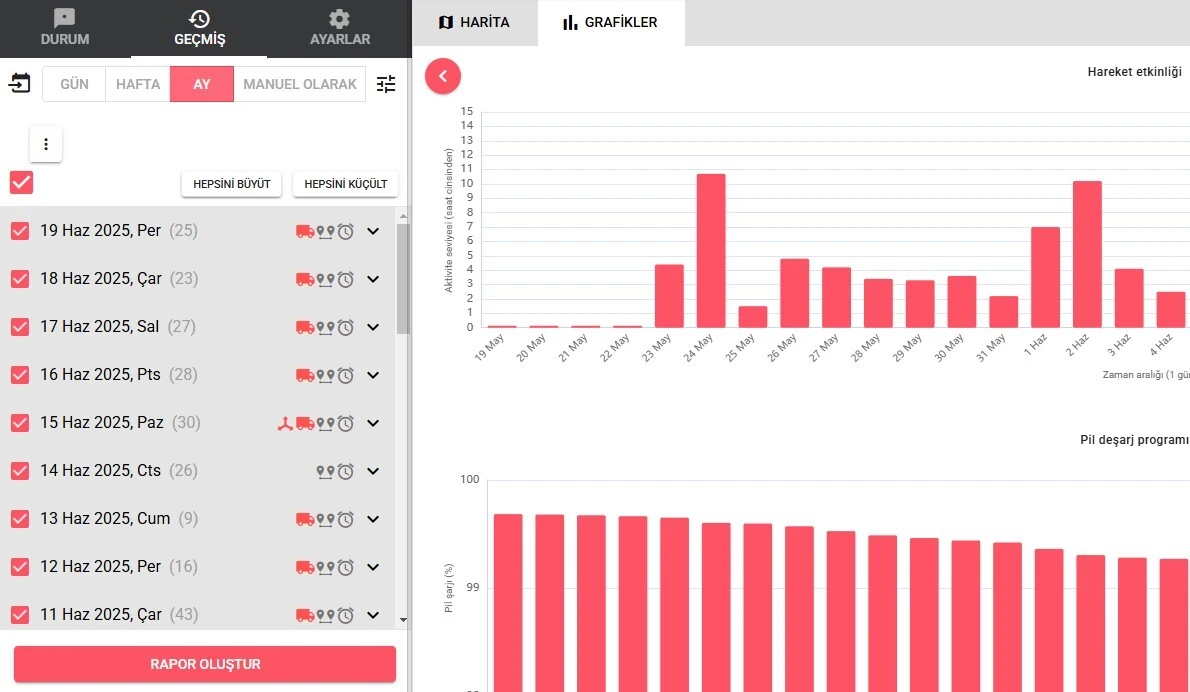Click the map pins icon on 14 Haz 2025 row

coord(326,471)
